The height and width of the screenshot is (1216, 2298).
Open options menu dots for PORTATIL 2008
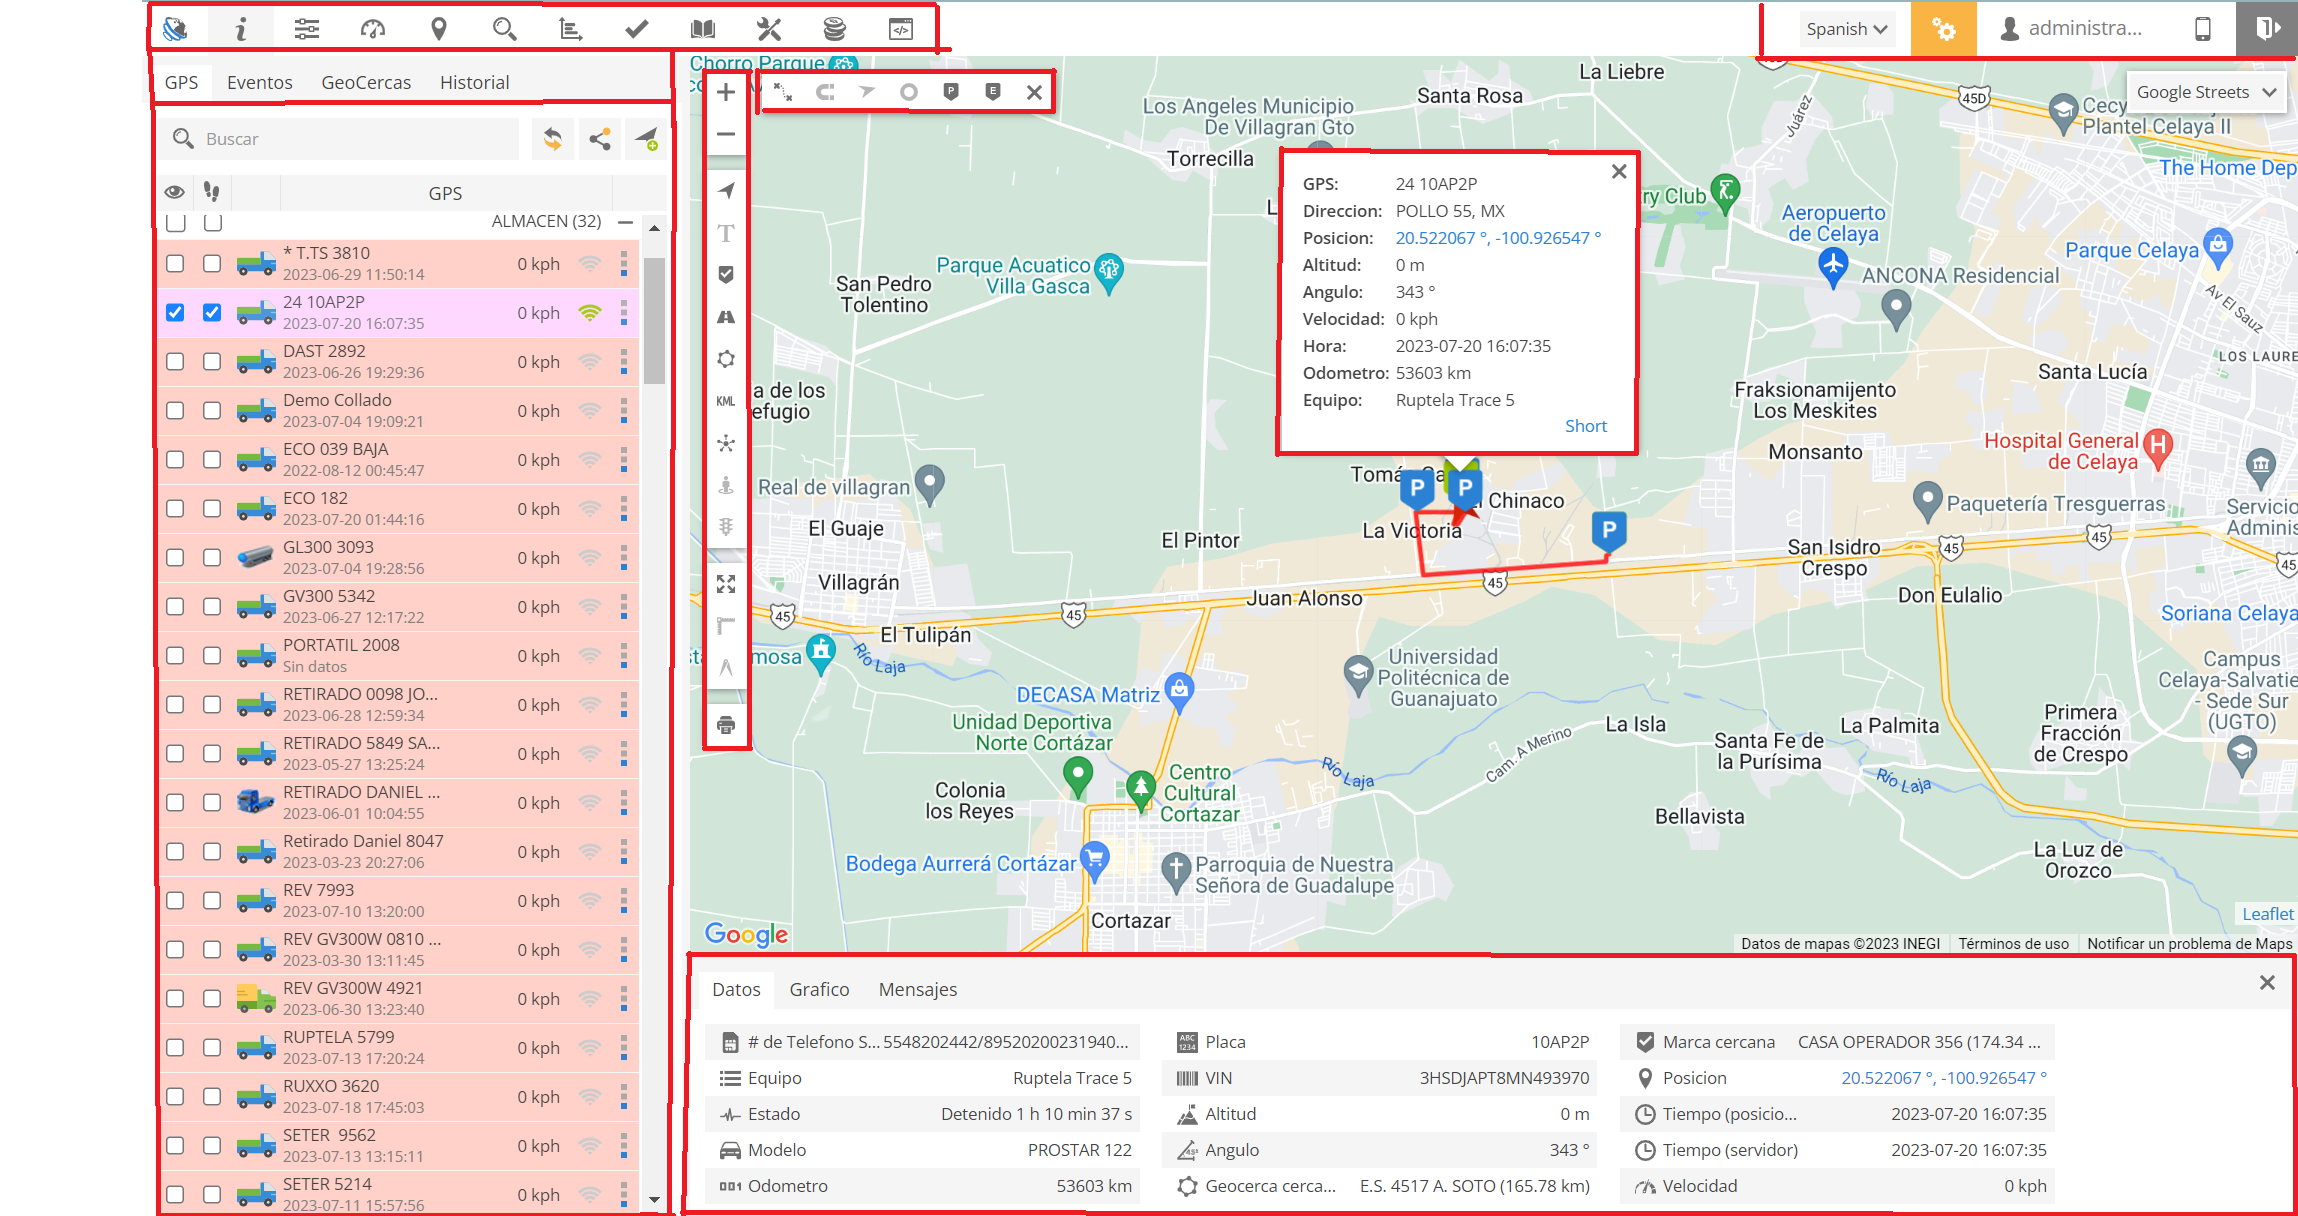[624, 656]
